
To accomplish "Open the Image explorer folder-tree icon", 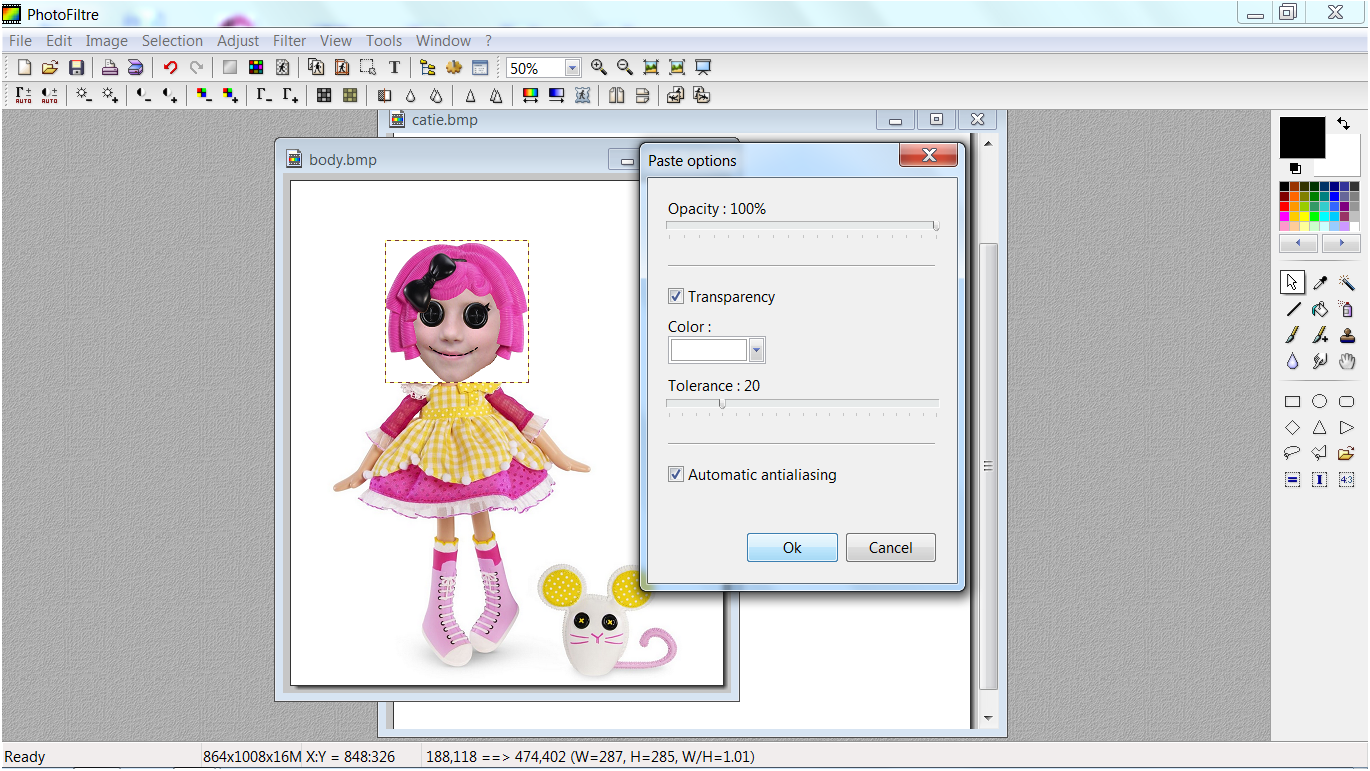I will tap(428, 67).
